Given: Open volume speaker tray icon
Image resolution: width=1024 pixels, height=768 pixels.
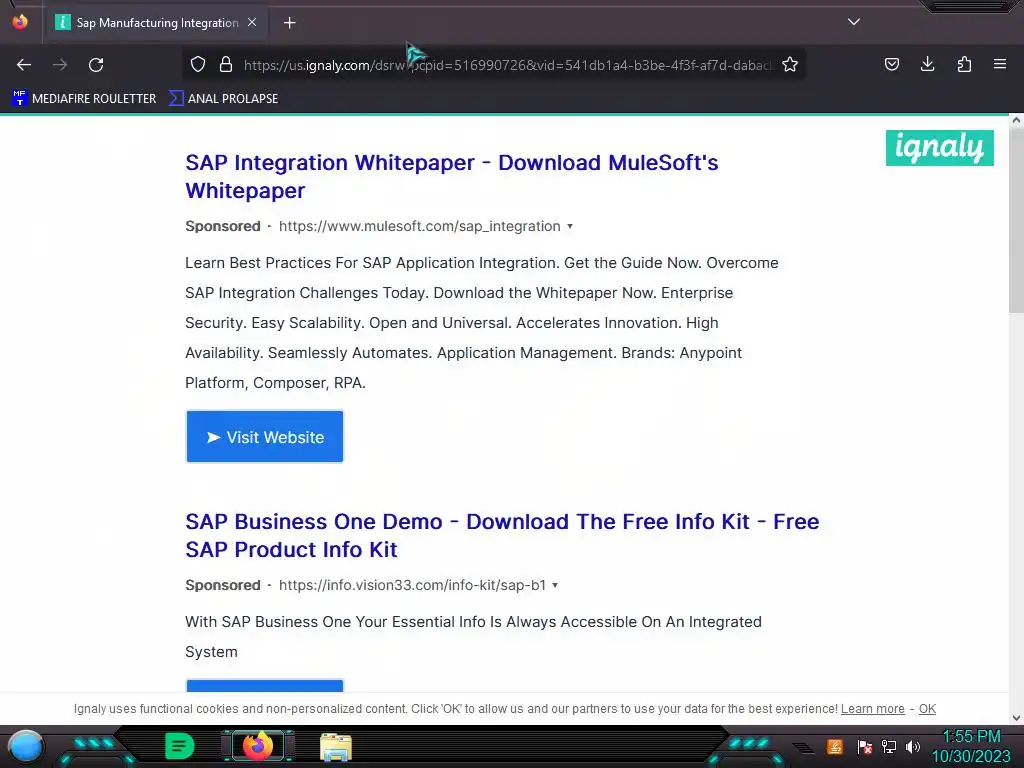Looking at the screenshot, I should point(913,747).
